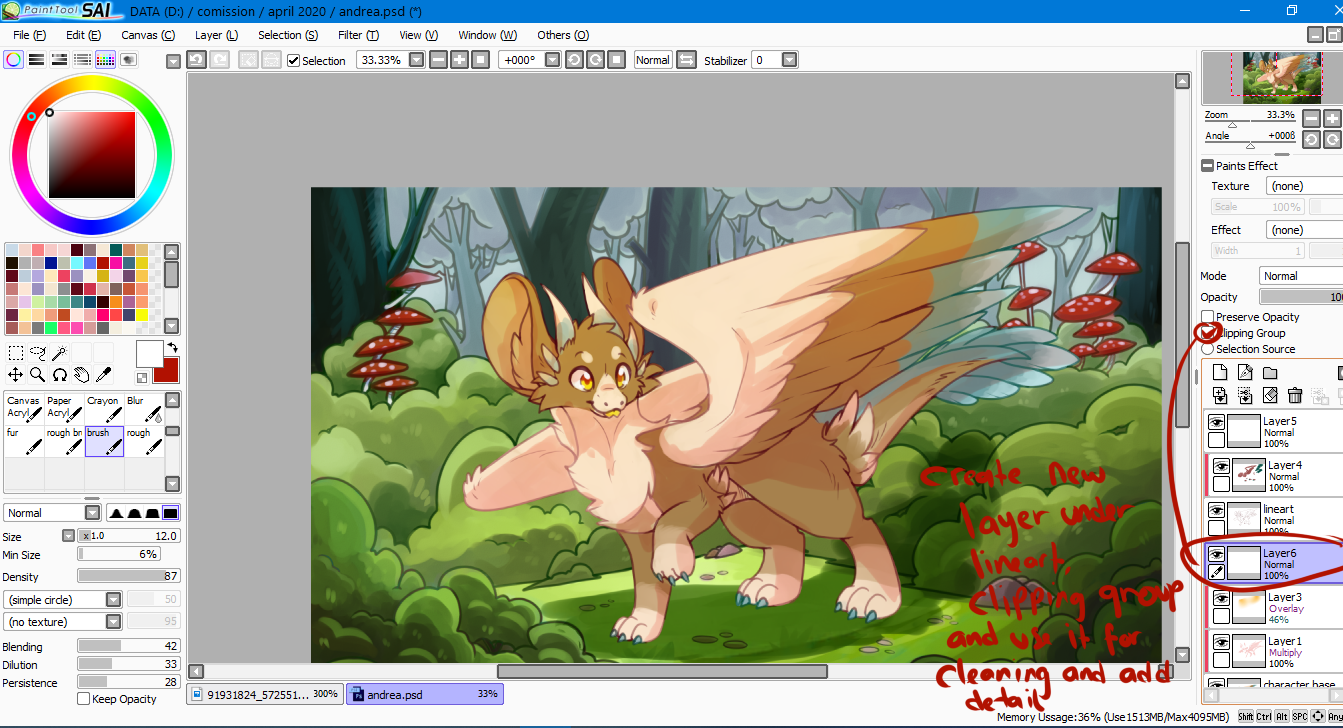Show the color wheel panel
This screenshot has height=728, width=1343.
13,60
